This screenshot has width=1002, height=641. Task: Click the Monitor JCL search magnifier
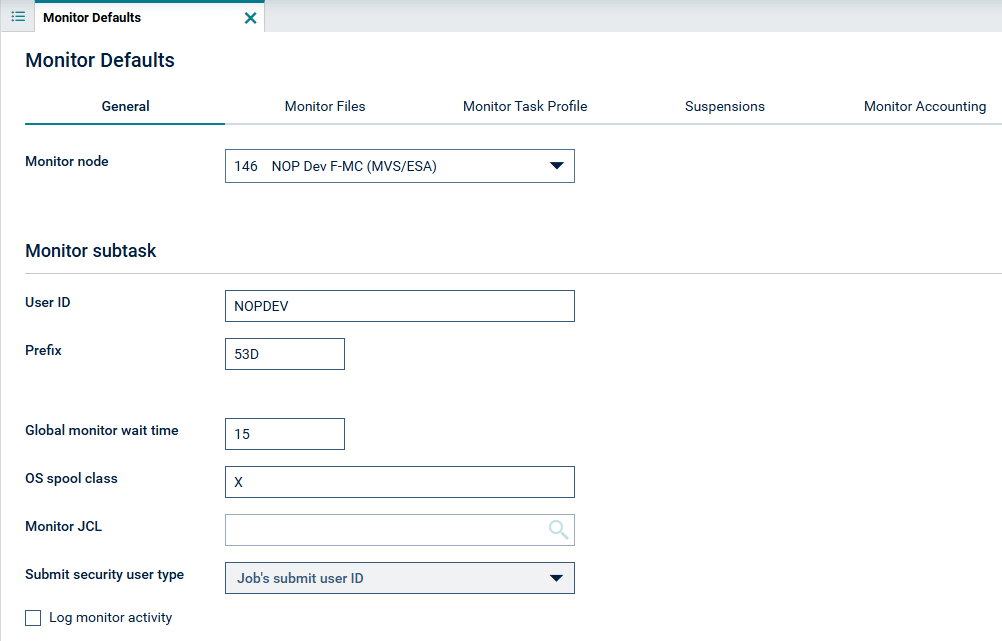(558, 529)
